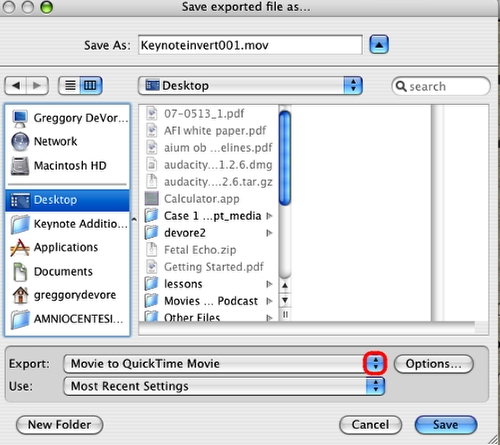
Task: Click the Options... button
Action: point(434,364)
